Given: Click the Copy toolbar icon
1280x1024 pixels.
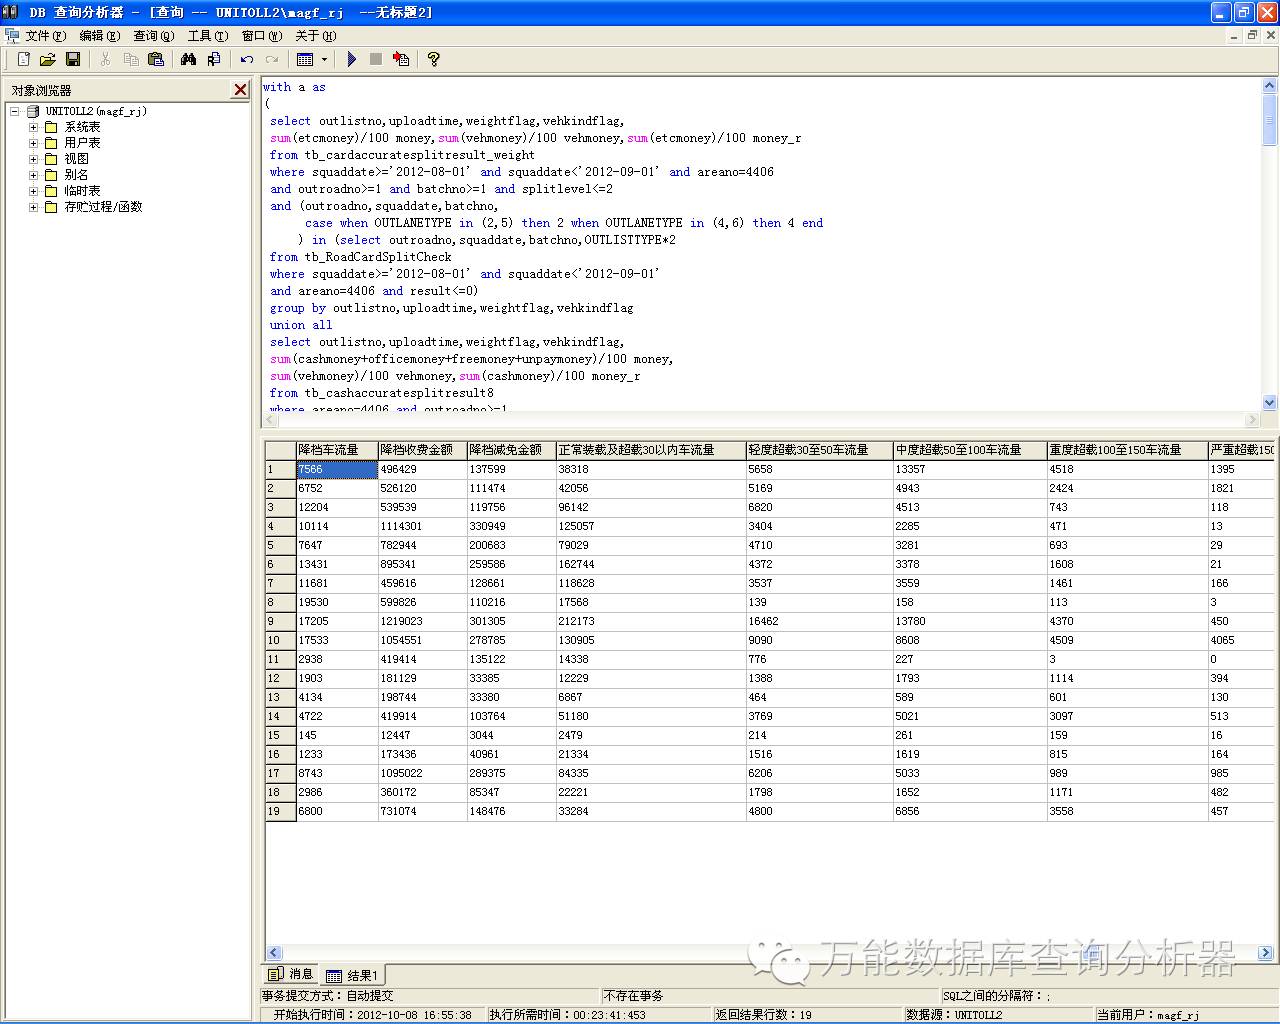Looking at the screenshot, I should [x=130, y=59].
